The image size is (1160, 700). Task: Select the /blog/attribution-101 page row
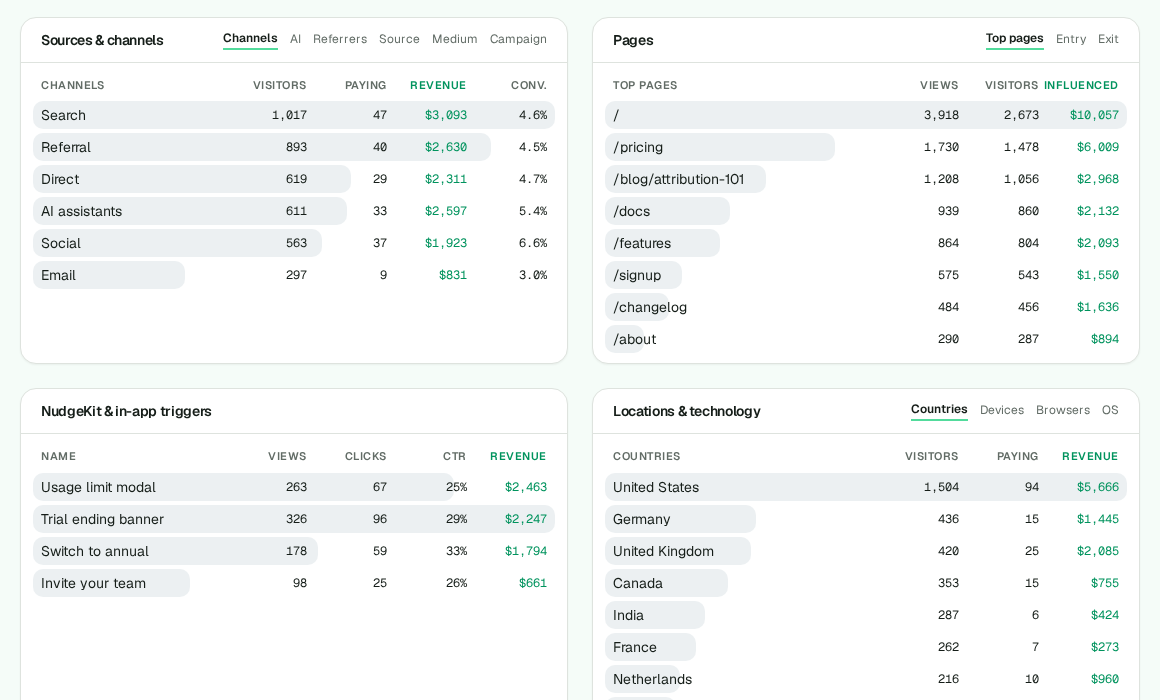(x=866, y=179)
